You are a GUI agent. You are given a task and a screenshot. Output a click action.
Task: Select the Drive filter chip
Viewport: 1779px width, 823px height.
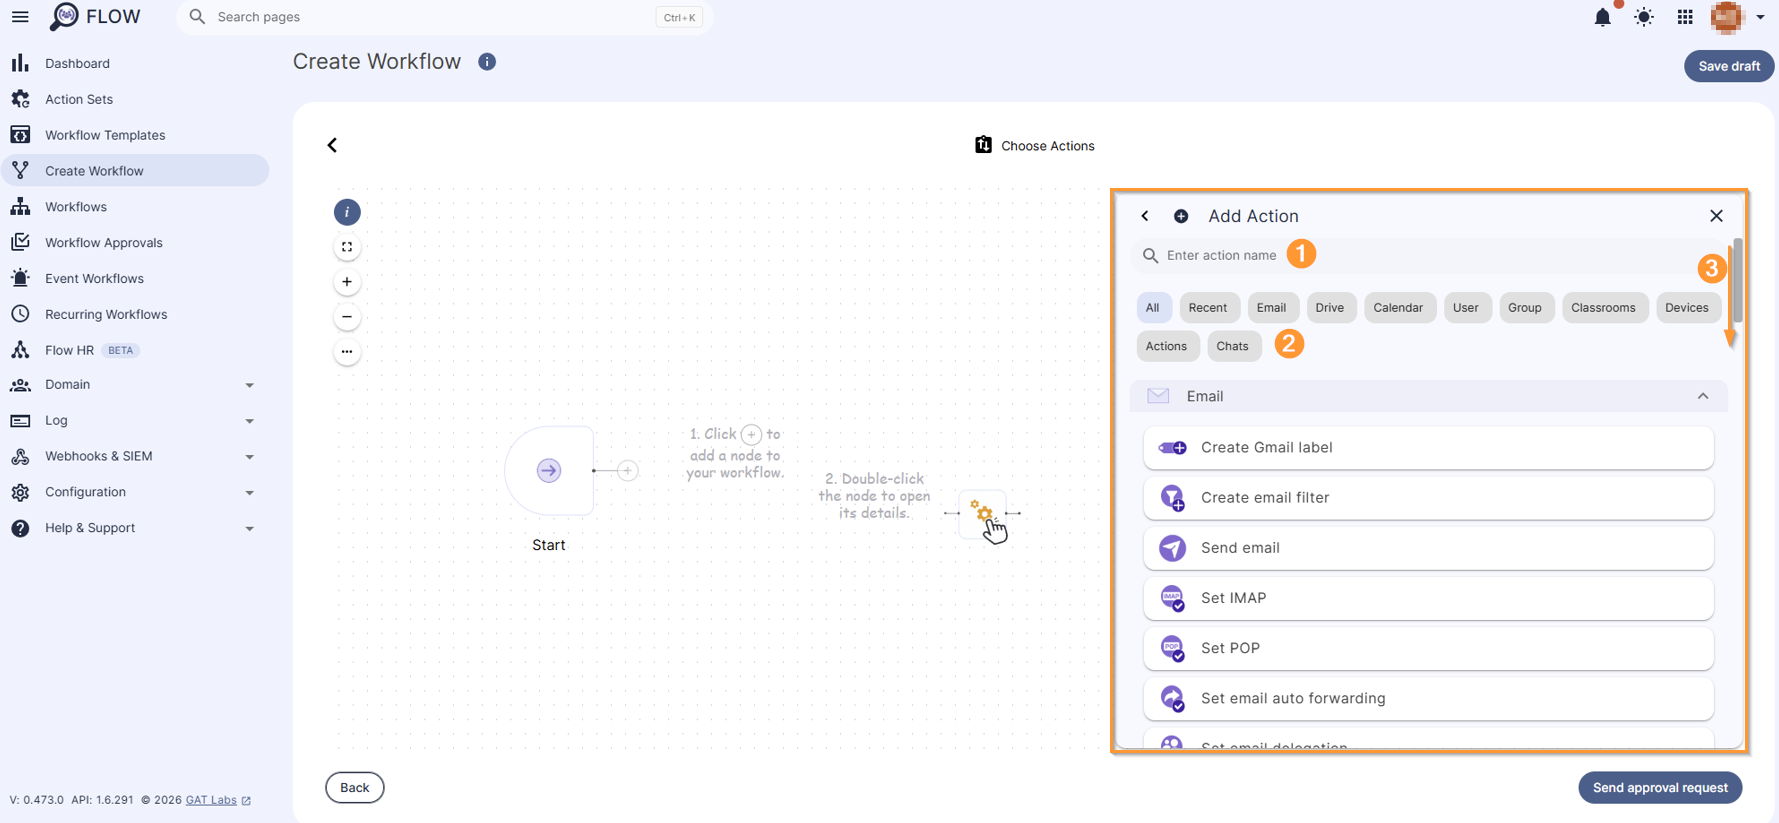[x=1330, y=308]
